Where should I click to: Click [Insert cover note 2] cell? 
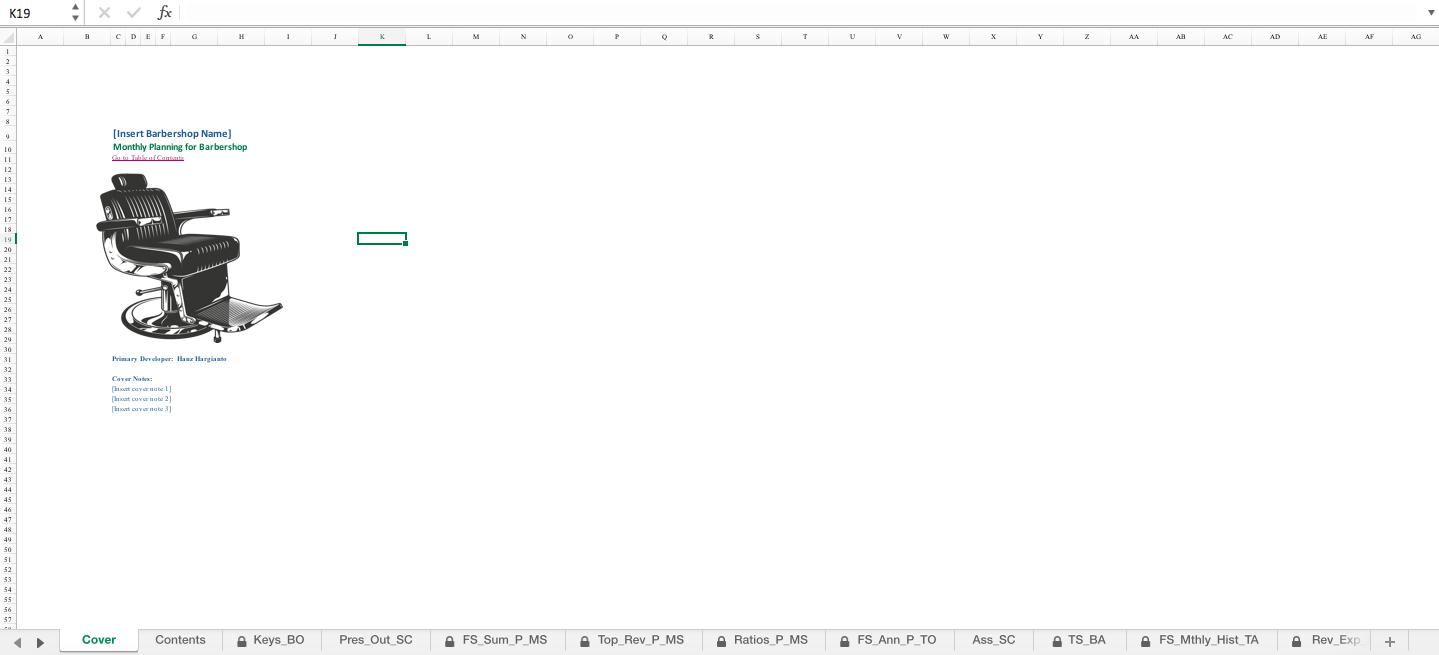(x=141, y=399)
